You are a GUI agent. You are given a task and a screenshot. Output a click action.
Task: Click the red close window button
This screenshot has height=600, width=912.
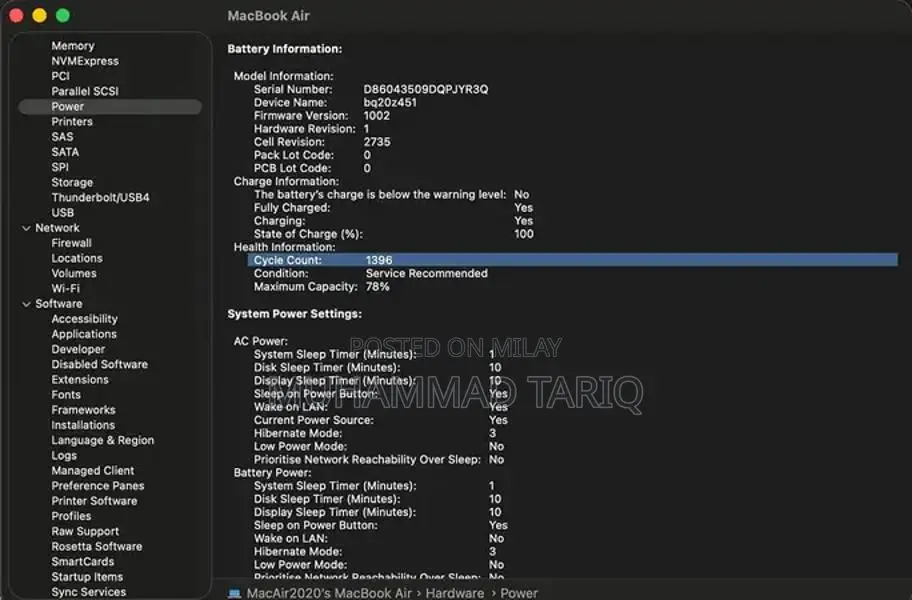tap(17, 16)
